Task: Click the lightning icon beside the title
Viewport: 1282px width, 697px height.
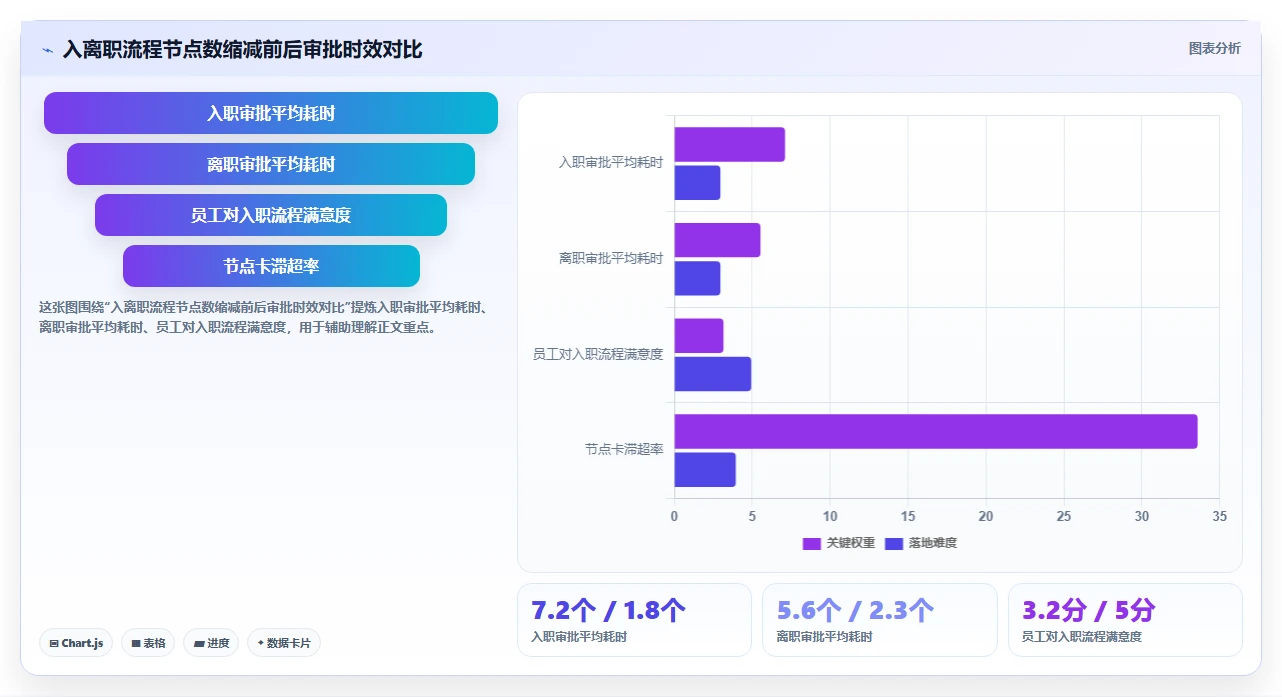Action: pyautogui.click(x=47, y=49)
